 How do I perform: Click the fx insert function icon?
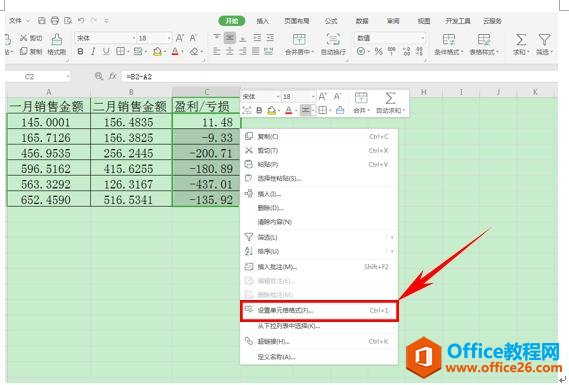[112, 76]
